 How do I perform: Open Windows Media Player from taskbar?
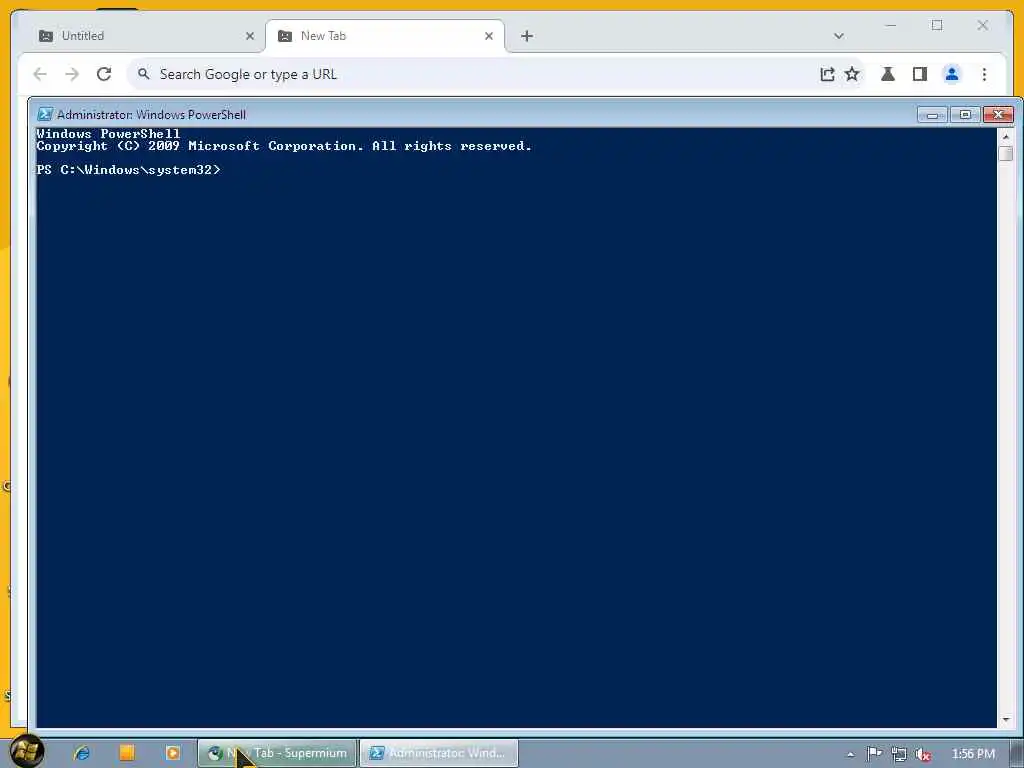pos(172,753)
